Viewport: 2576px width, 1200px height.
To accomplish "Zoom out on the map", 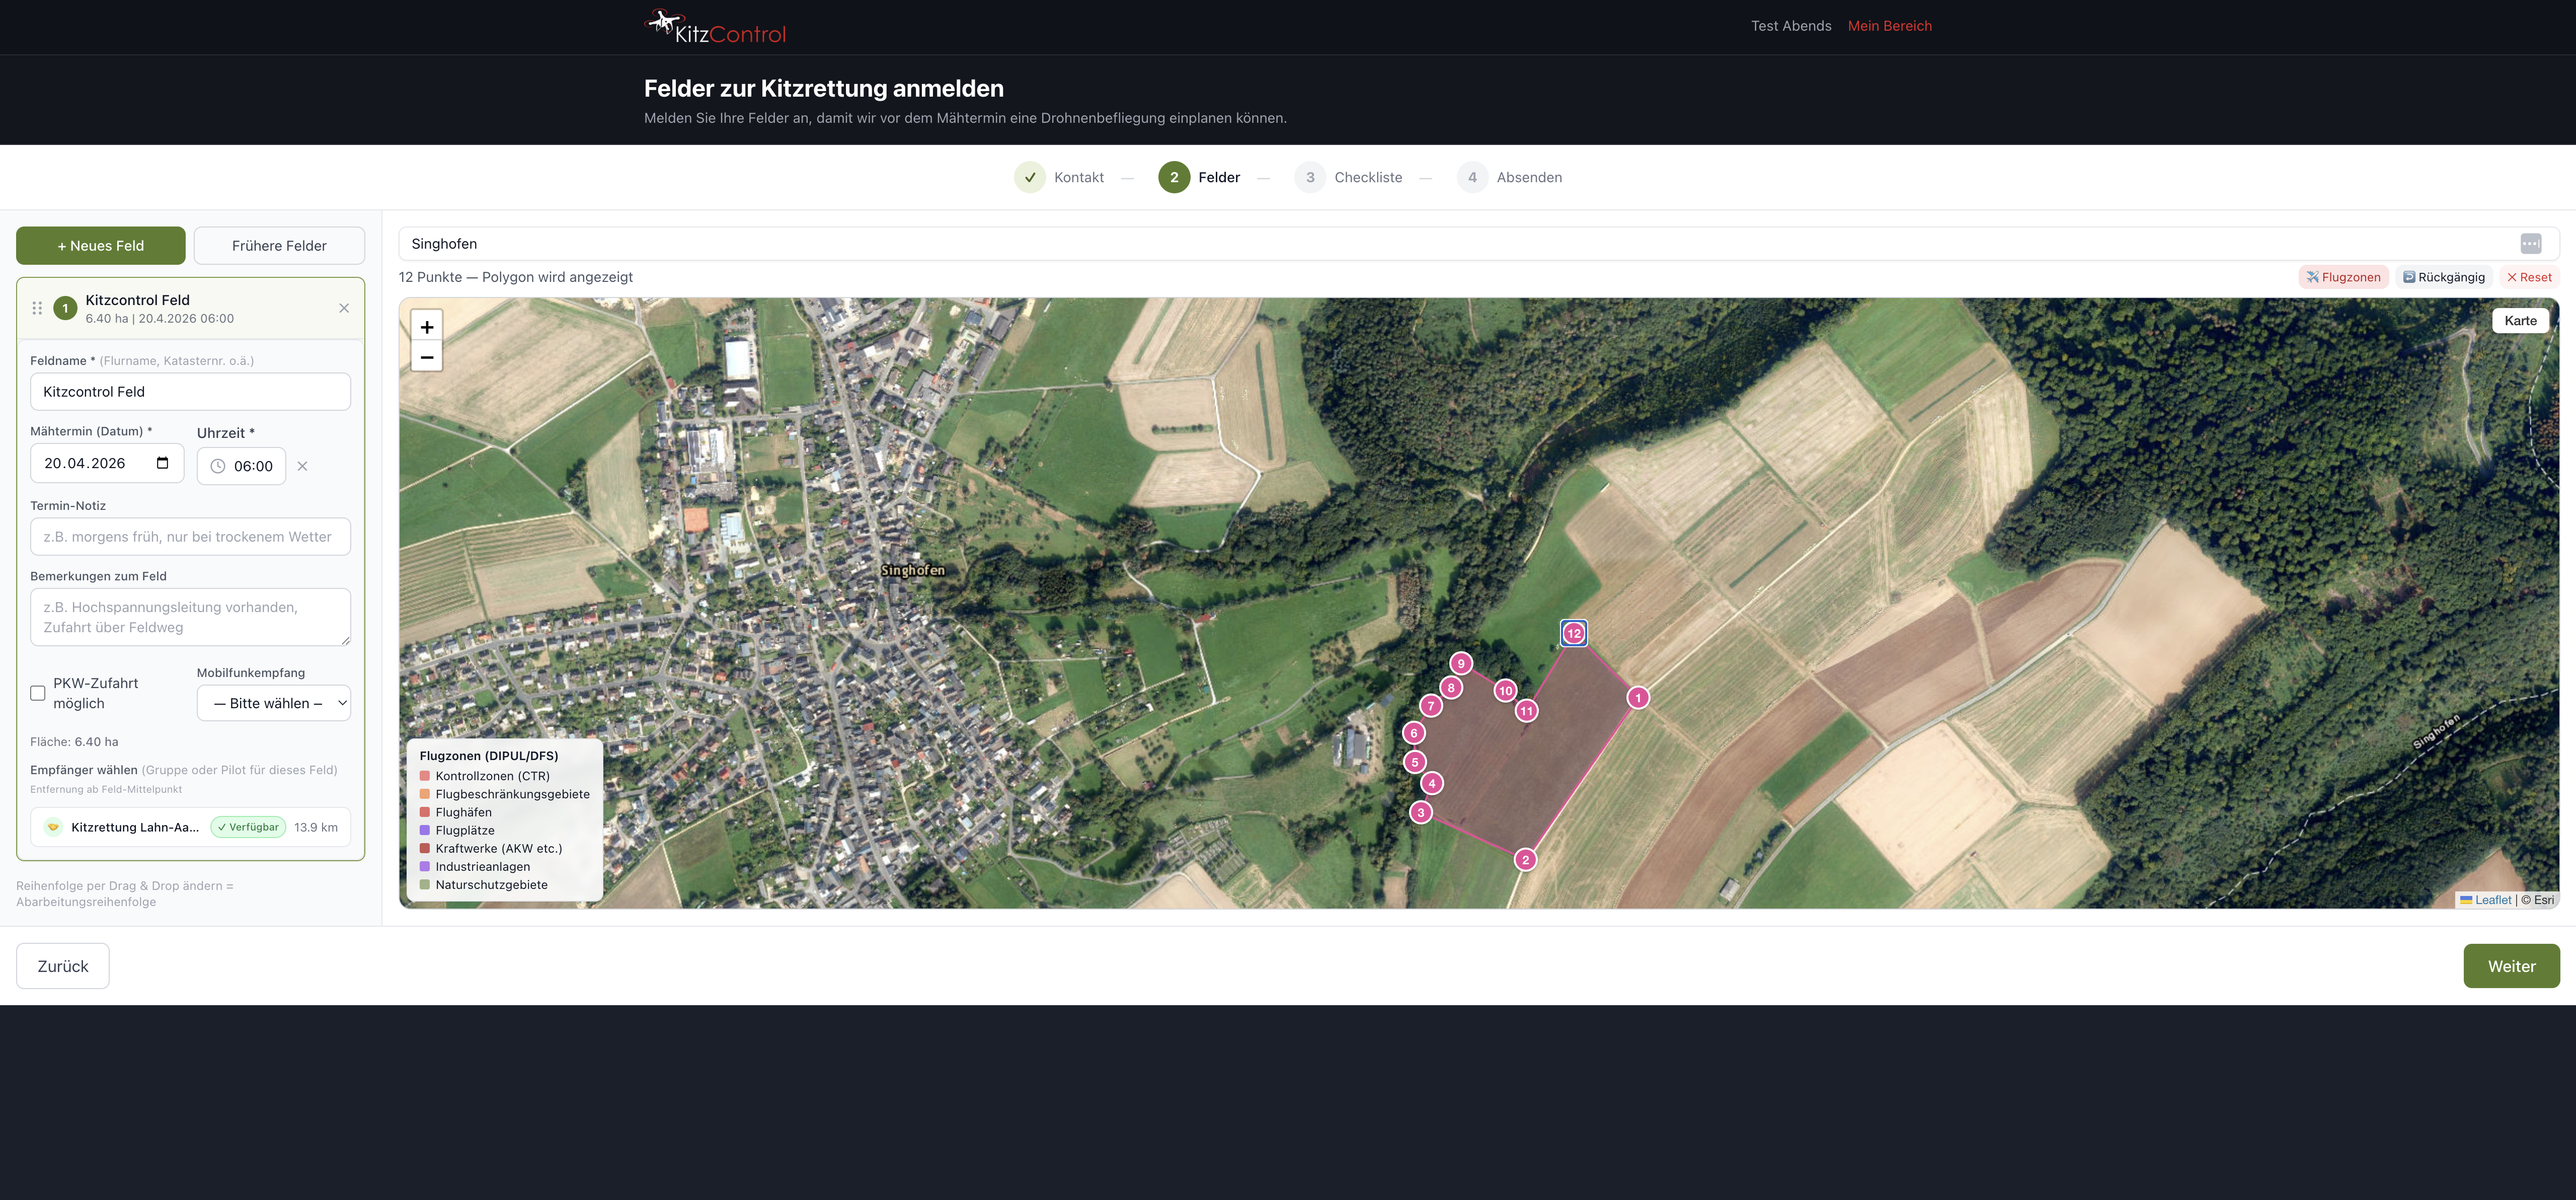I will tap(427, 357).
